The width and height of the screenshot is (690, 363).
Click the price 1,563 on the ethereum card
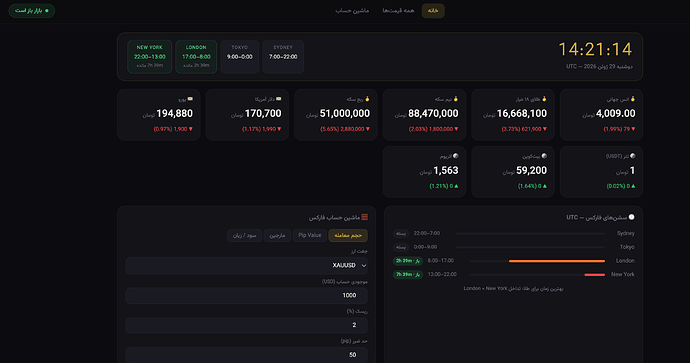446,170
